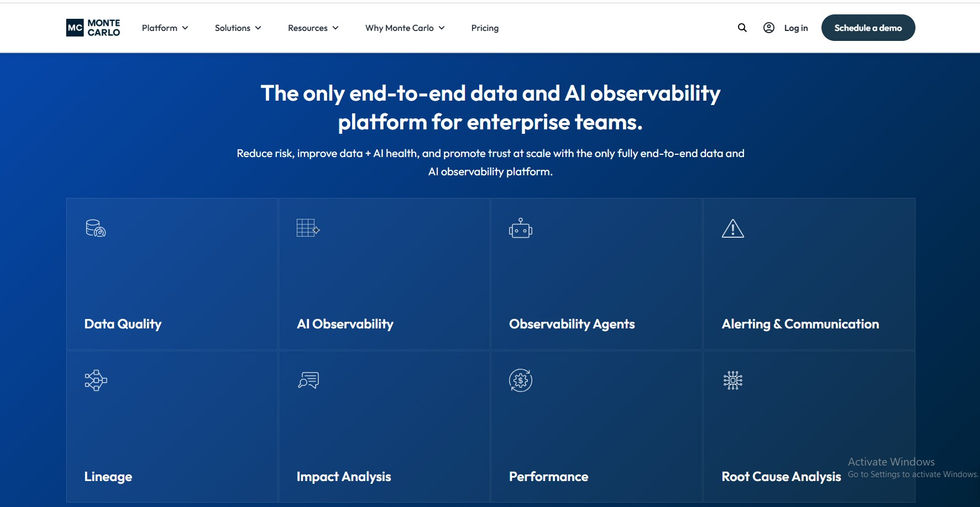This screenshot has height=507, width=980.
Task: Open the search magnifier icon
Action: coord(742,28)
